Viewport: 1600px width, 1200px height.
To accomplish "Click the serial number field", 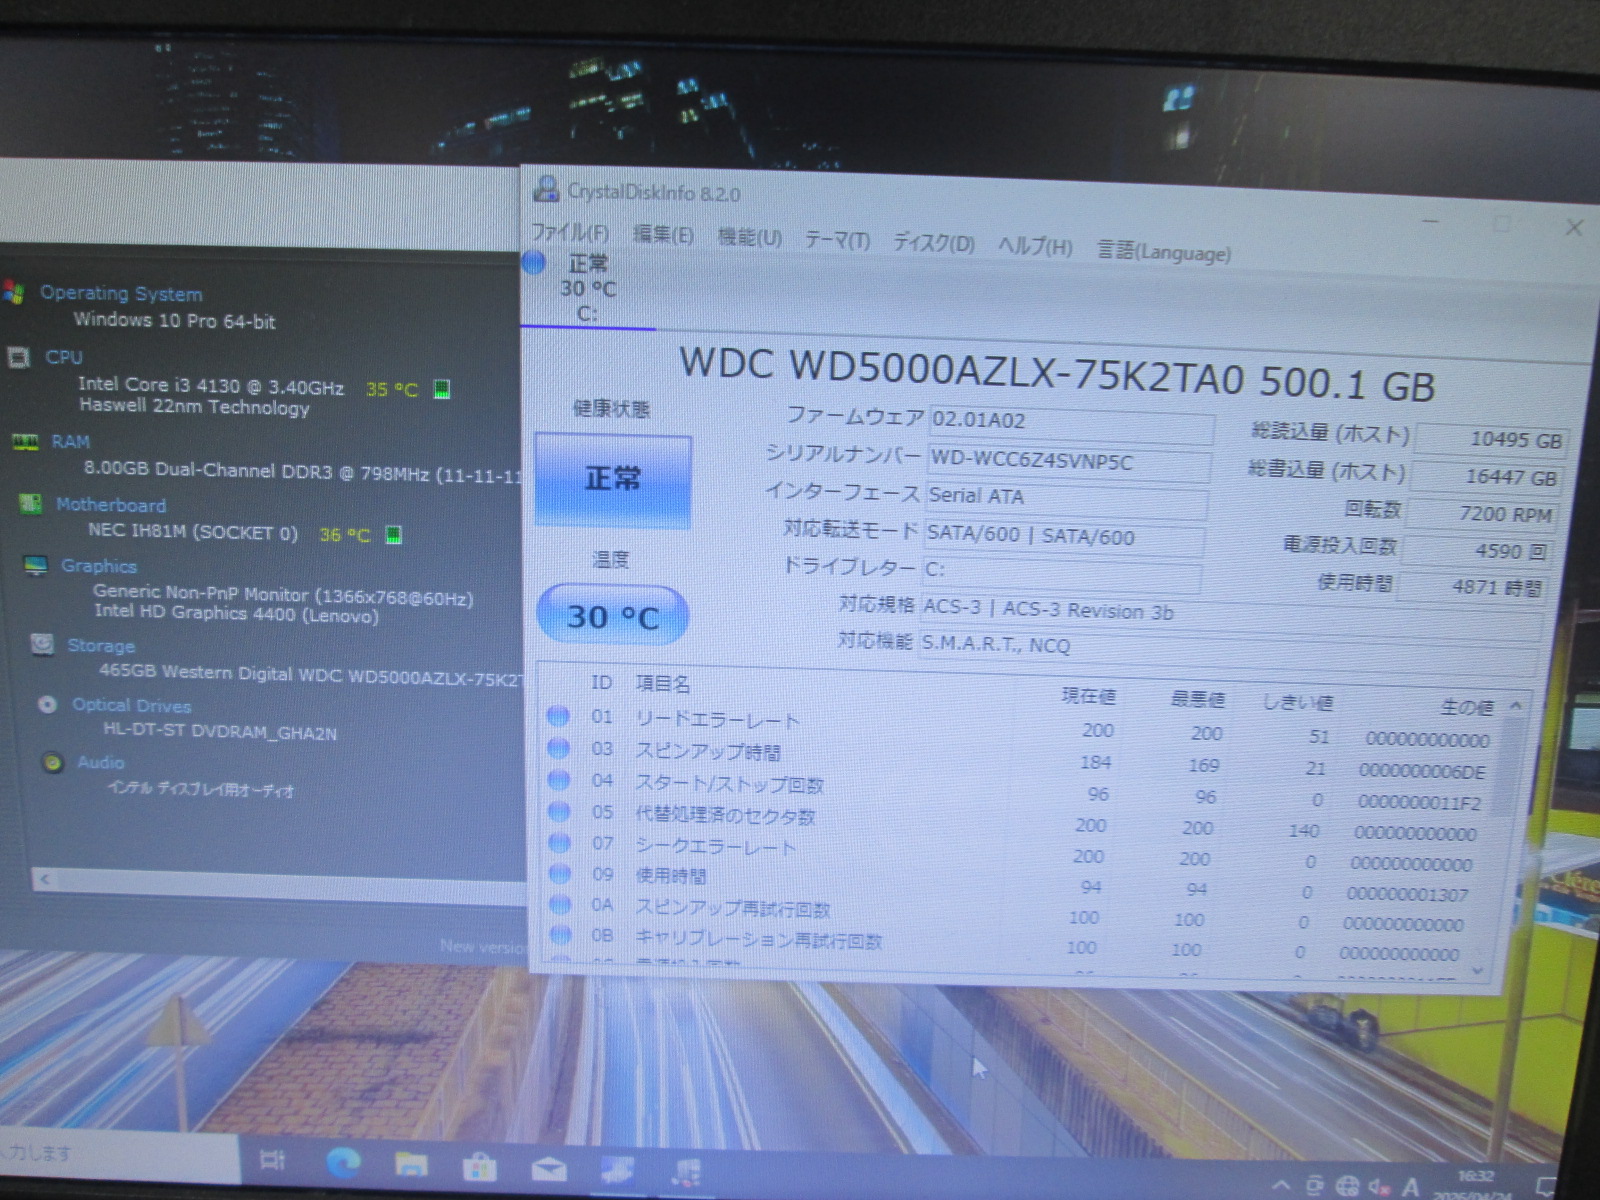I will (x=1068, y=463).
